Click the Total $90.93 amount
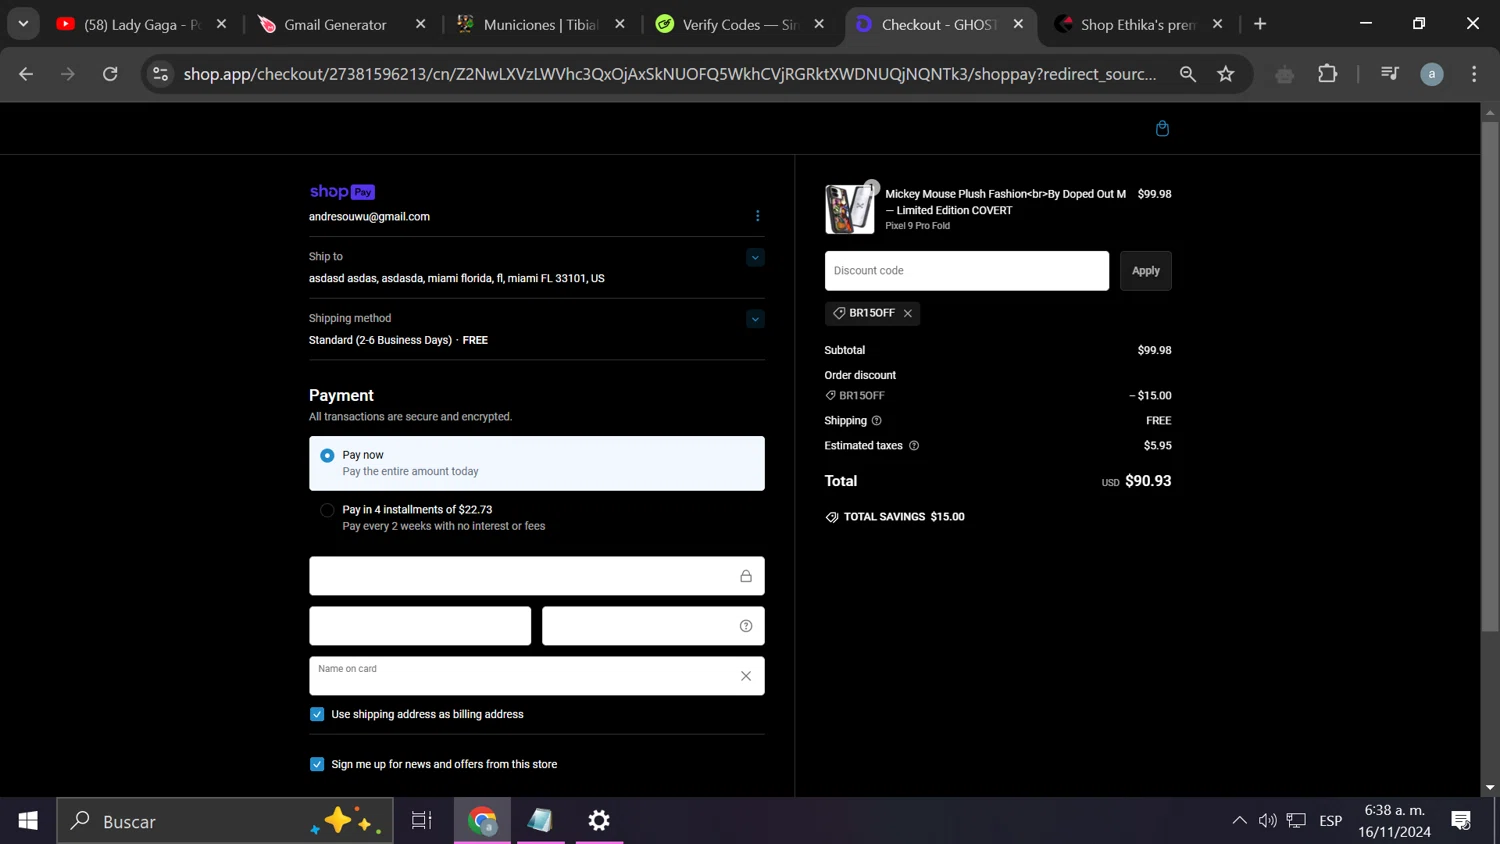1500x844 pixels. pyautogui.click(x=1148, y=481)
